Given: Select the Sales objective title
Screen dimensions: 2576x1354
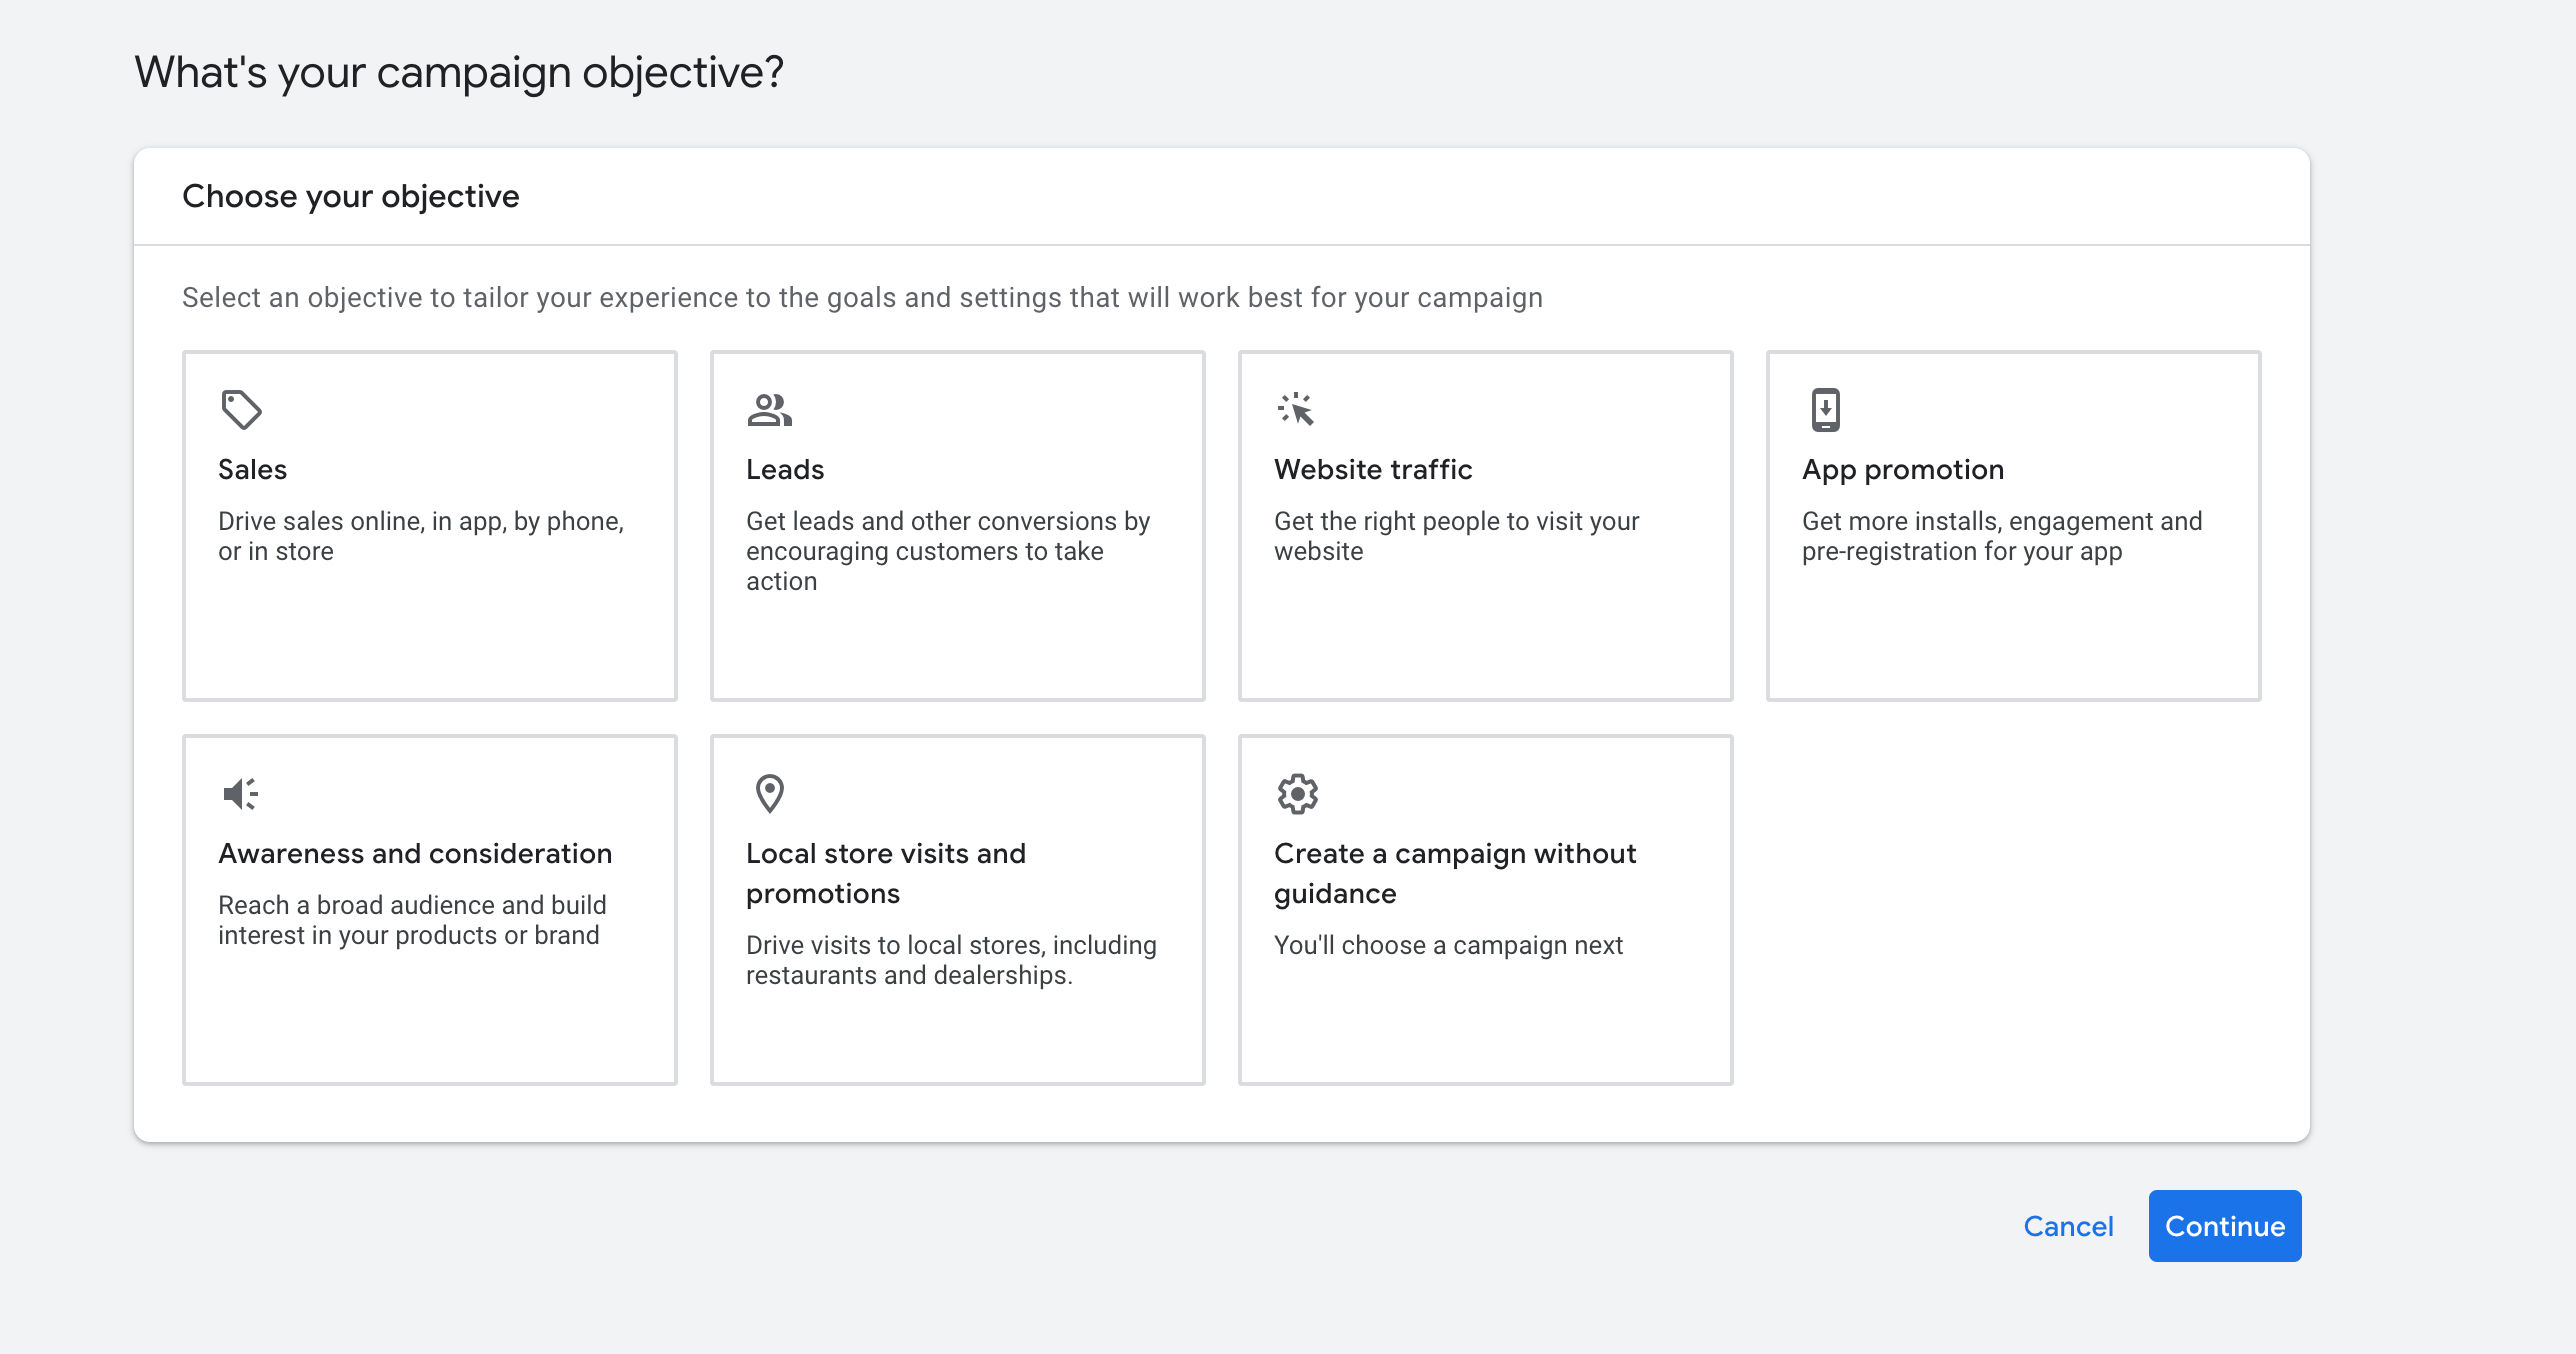Looking at the screenshot, I should 252,470.
